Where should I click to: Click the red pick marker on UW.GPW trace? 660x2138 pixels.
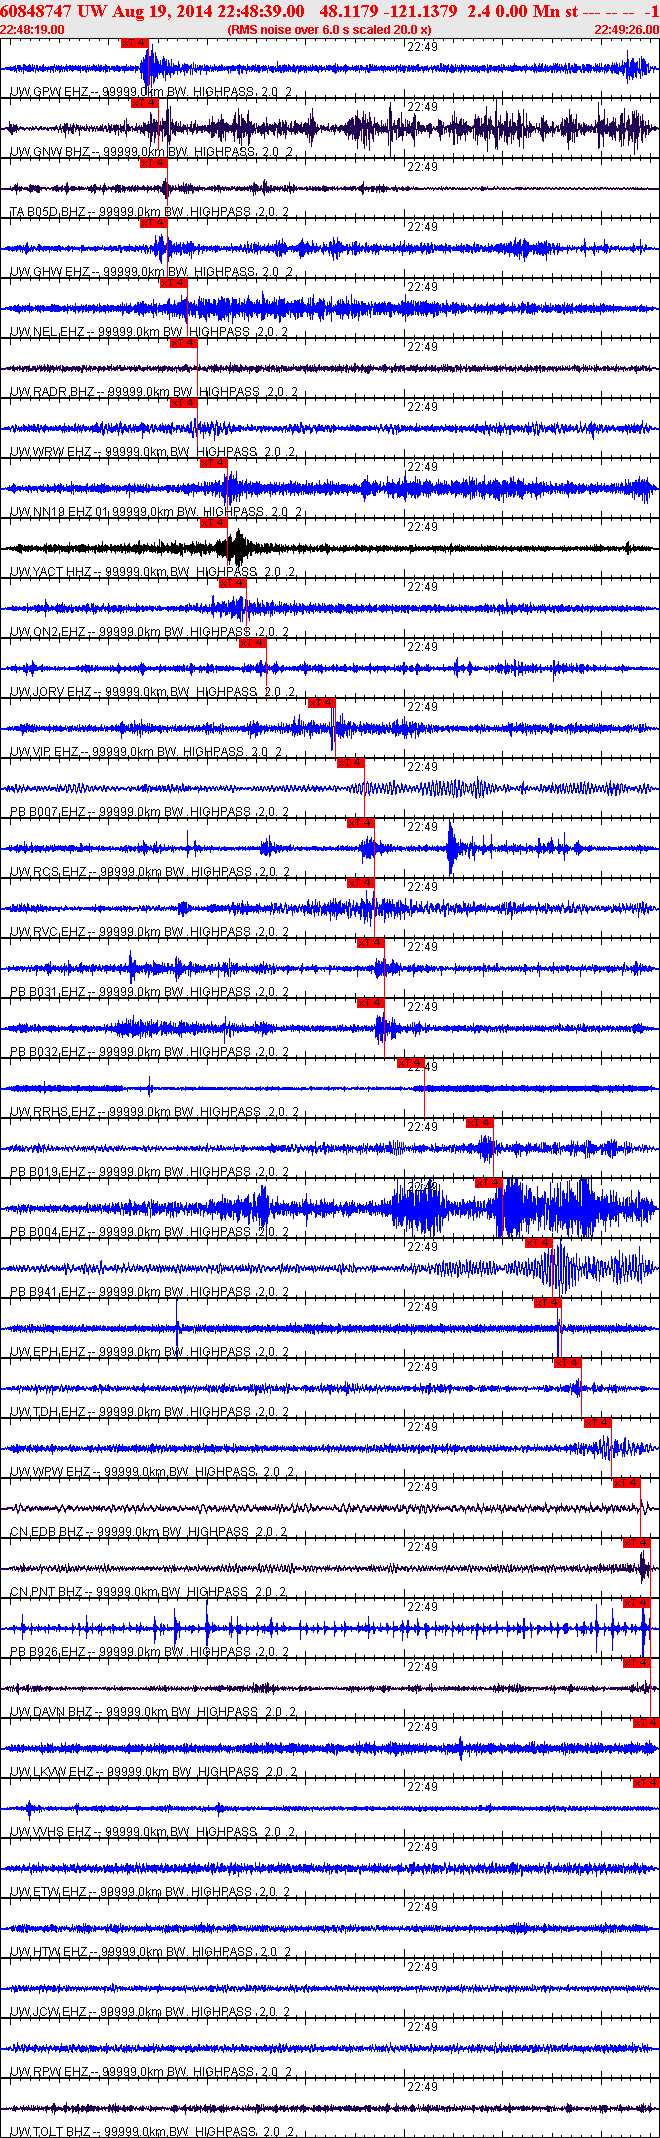133,43
